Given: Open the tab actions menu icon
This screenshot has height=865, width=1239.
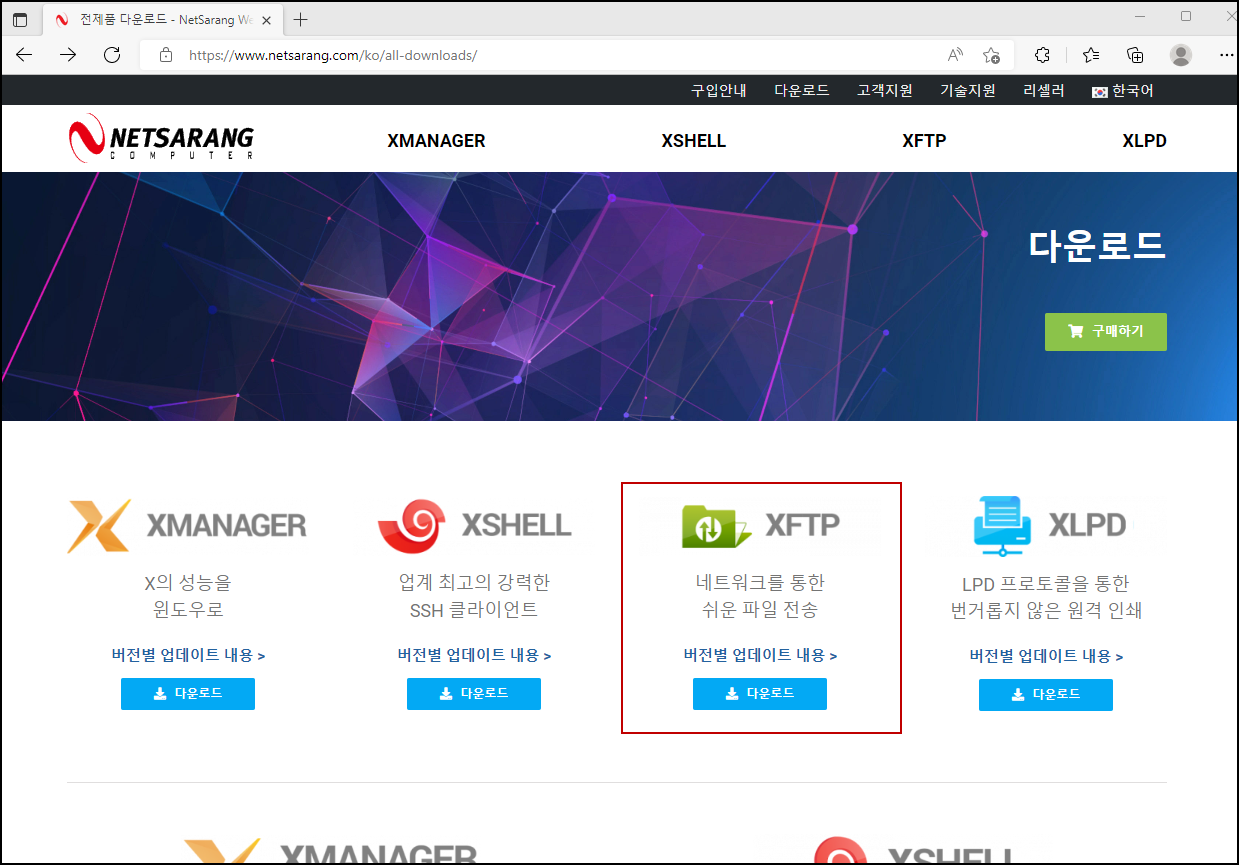Looking at the screenshot, I should pos(20,20).
